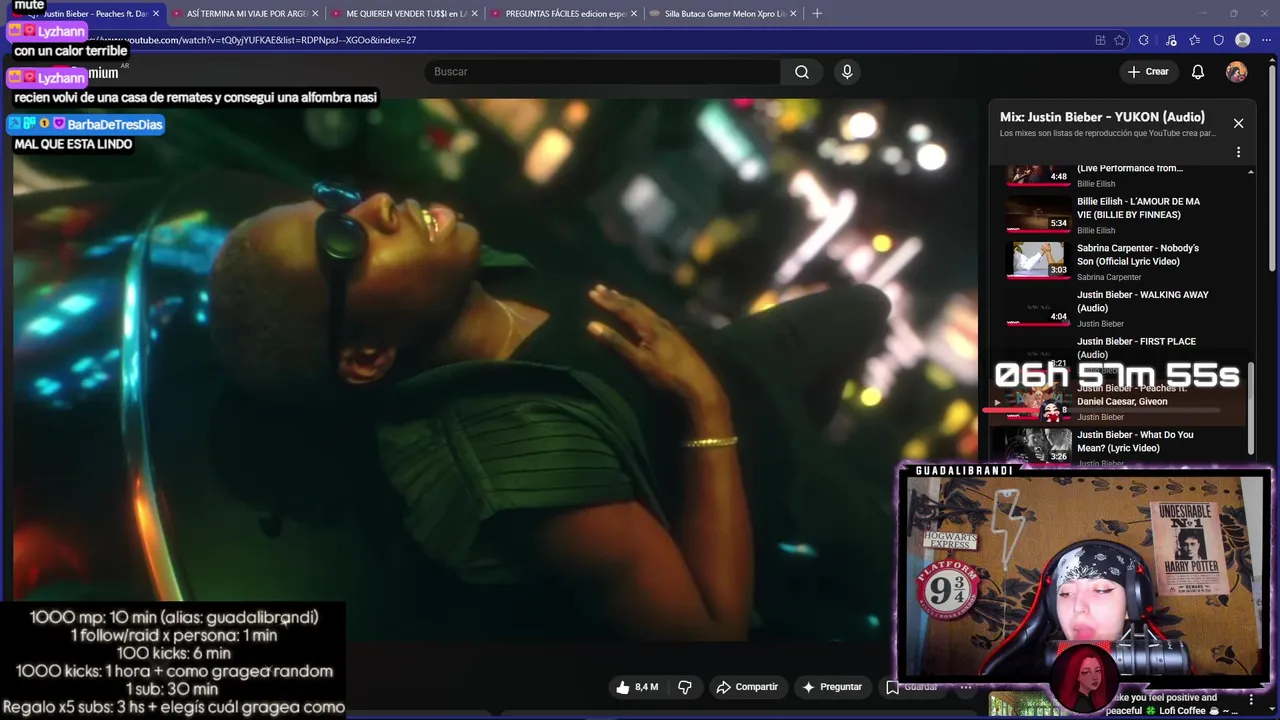Open browser settings three-dots menu

click(1266, 40)
